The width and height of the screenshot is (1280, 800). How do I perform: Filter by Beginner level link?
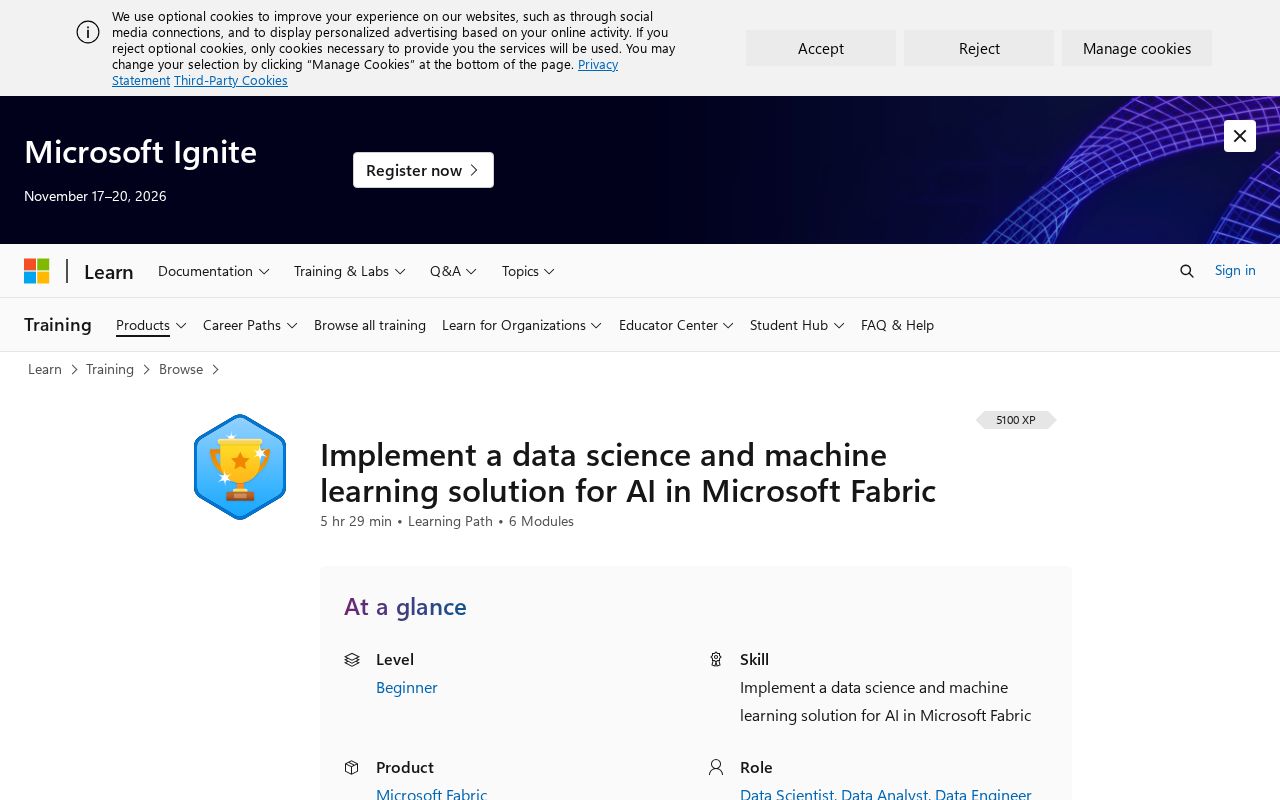coord(407,687)
